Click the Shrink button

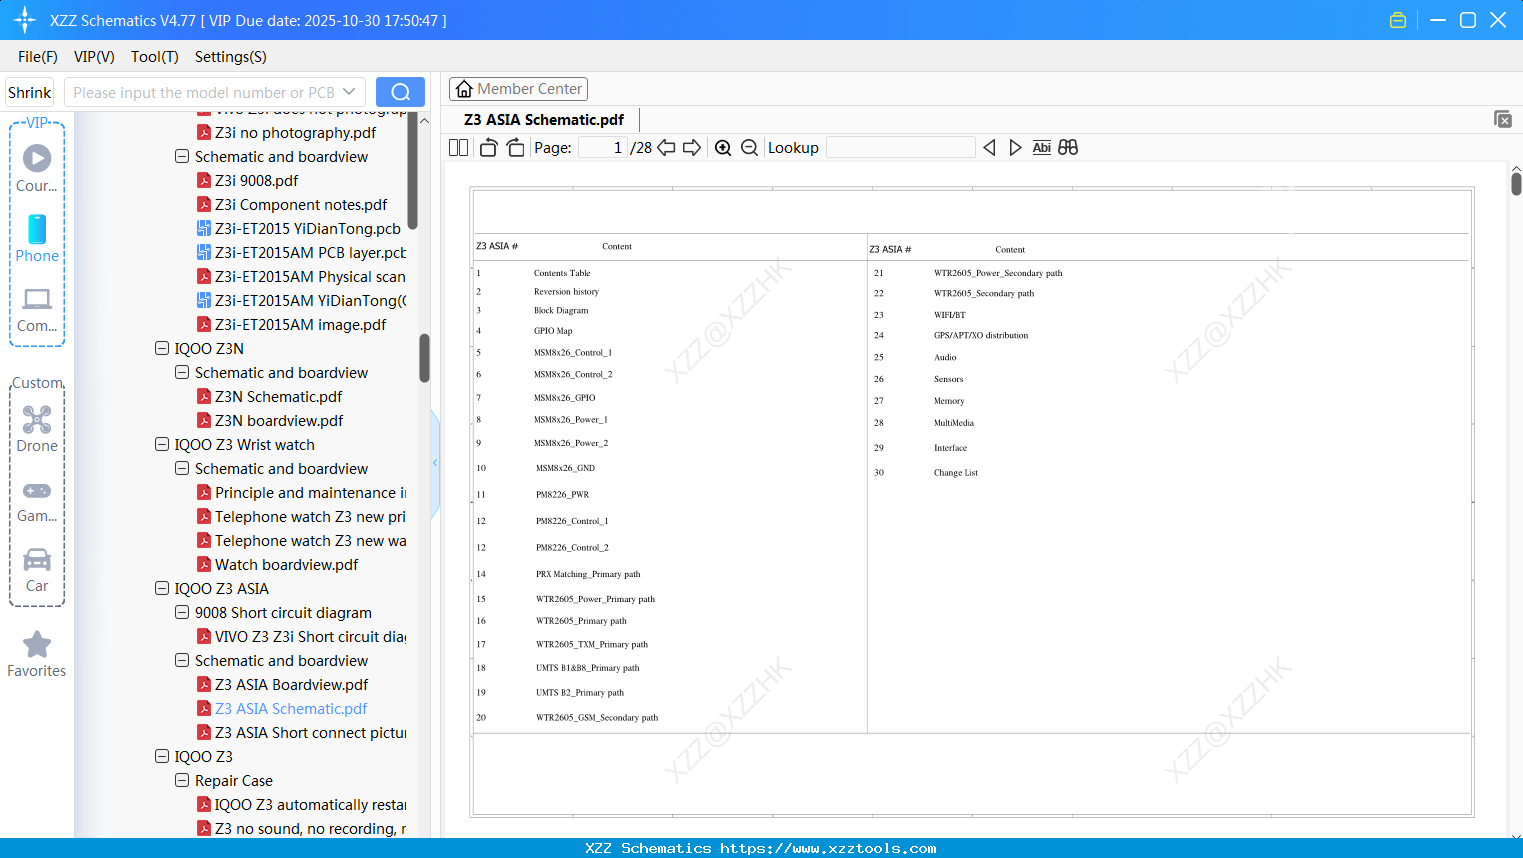pos(30,92)
